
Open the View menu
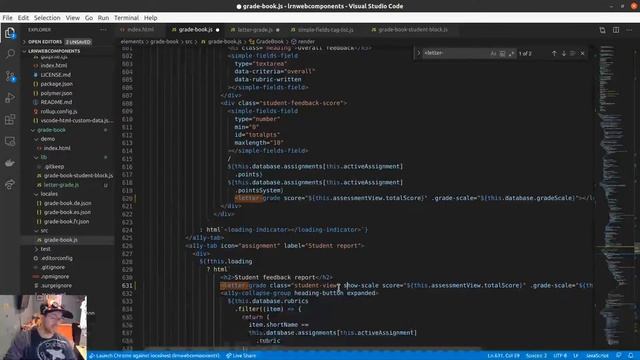73,18
